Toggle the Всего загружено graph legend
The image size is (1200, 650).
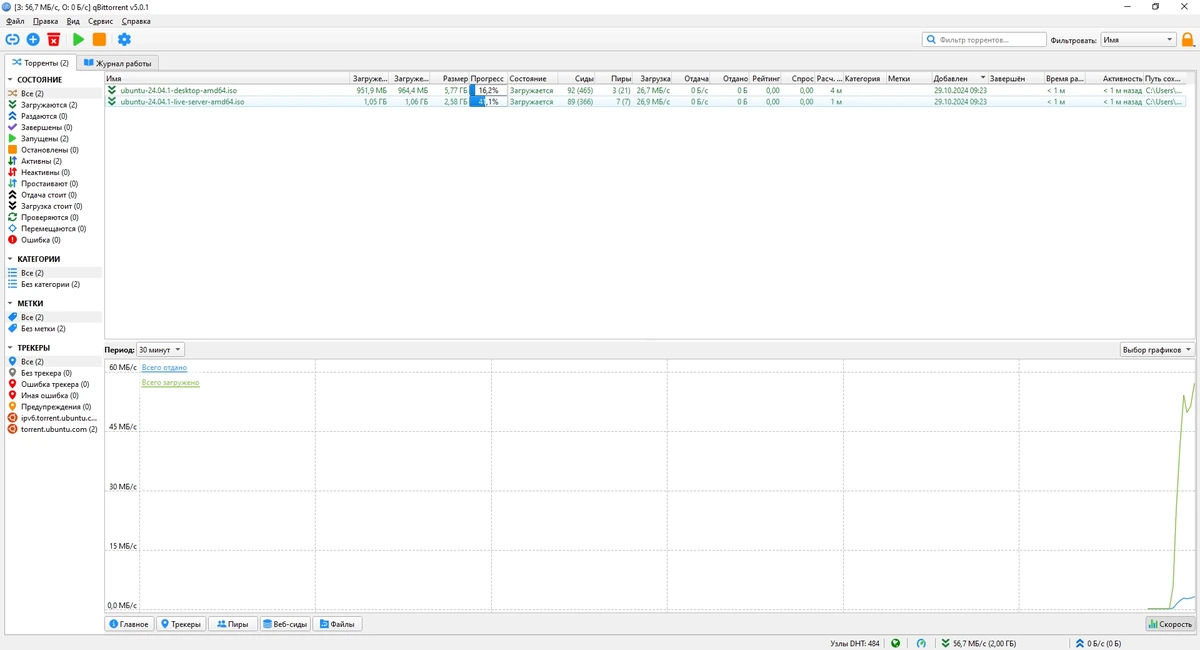point(170,383)
